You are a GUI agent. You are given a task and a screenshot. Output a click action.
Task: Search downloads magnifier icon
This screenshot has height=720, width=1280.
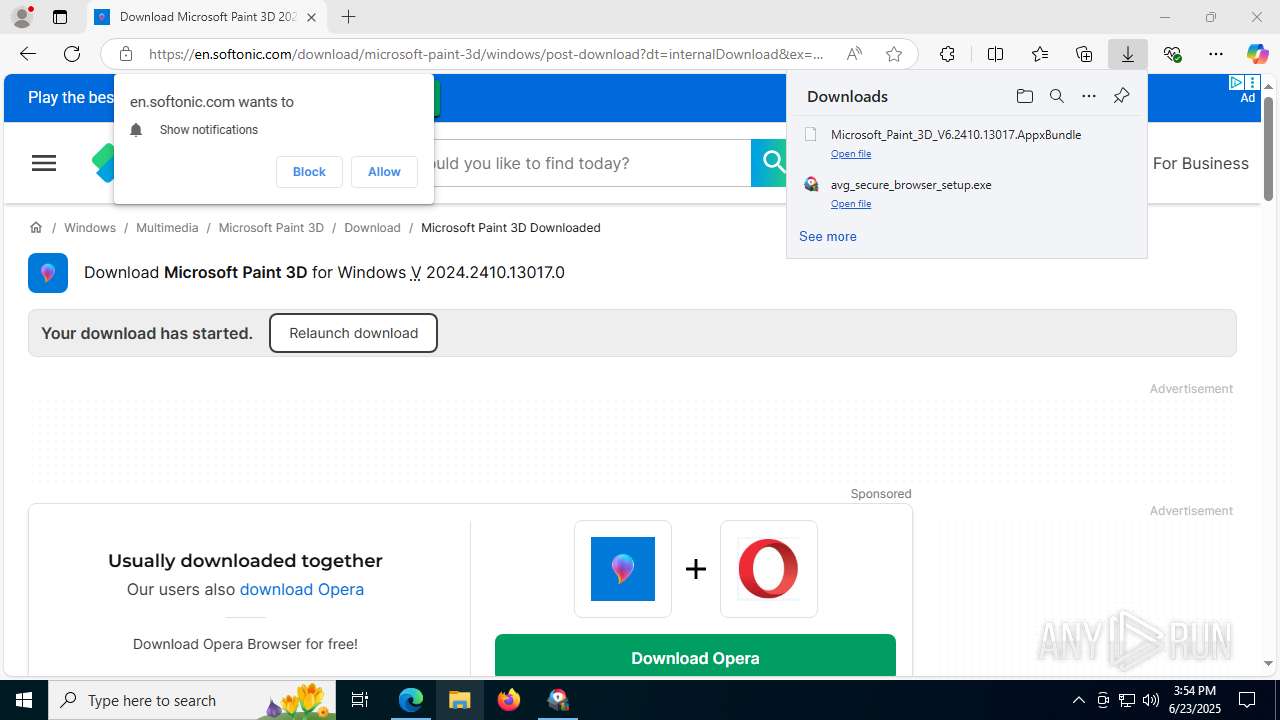click(x=1056, y=96)
